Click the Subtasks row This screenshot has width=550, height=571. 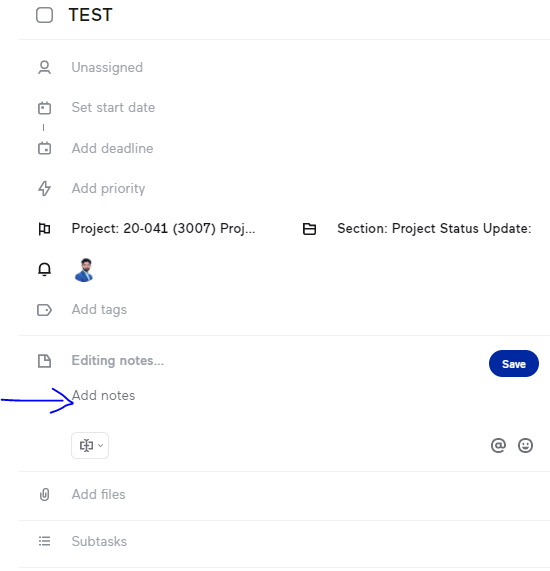coord(284,542)
